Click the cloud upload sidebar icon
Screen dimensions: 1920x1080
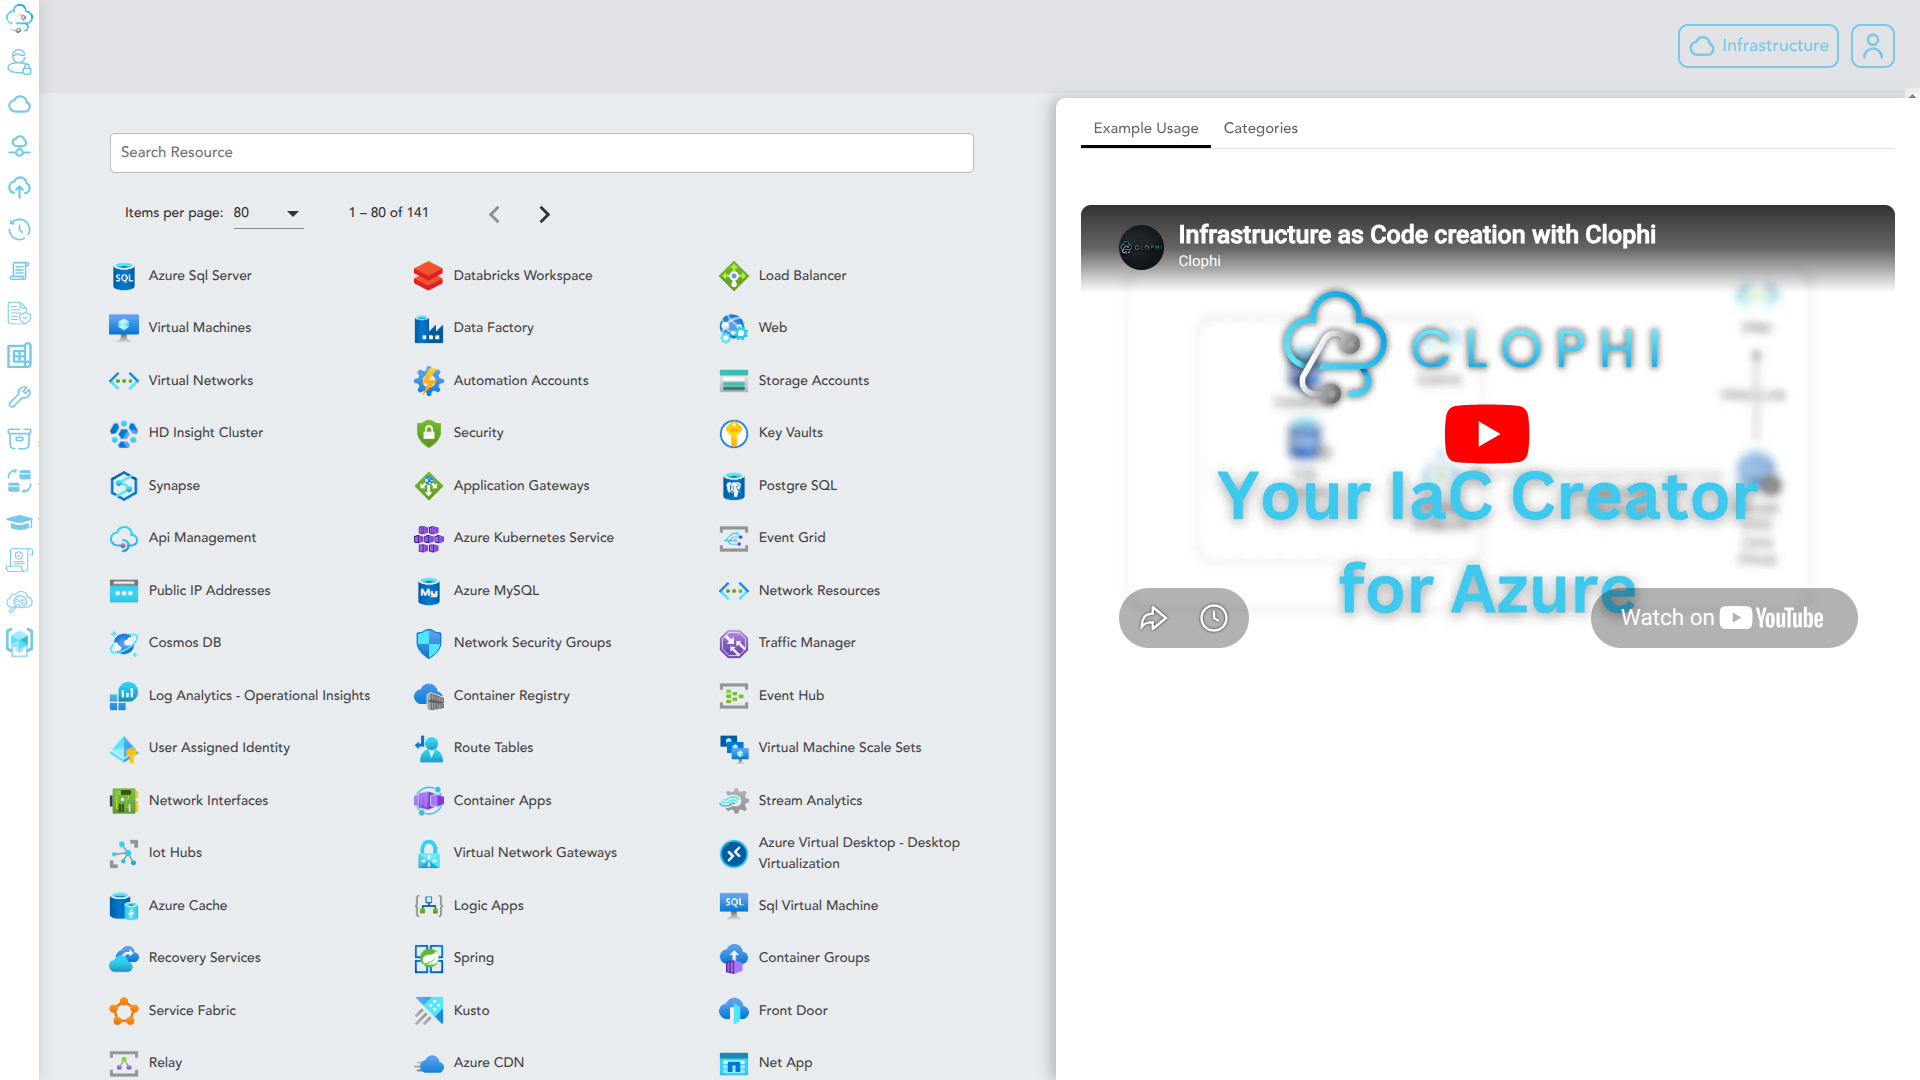19,188
